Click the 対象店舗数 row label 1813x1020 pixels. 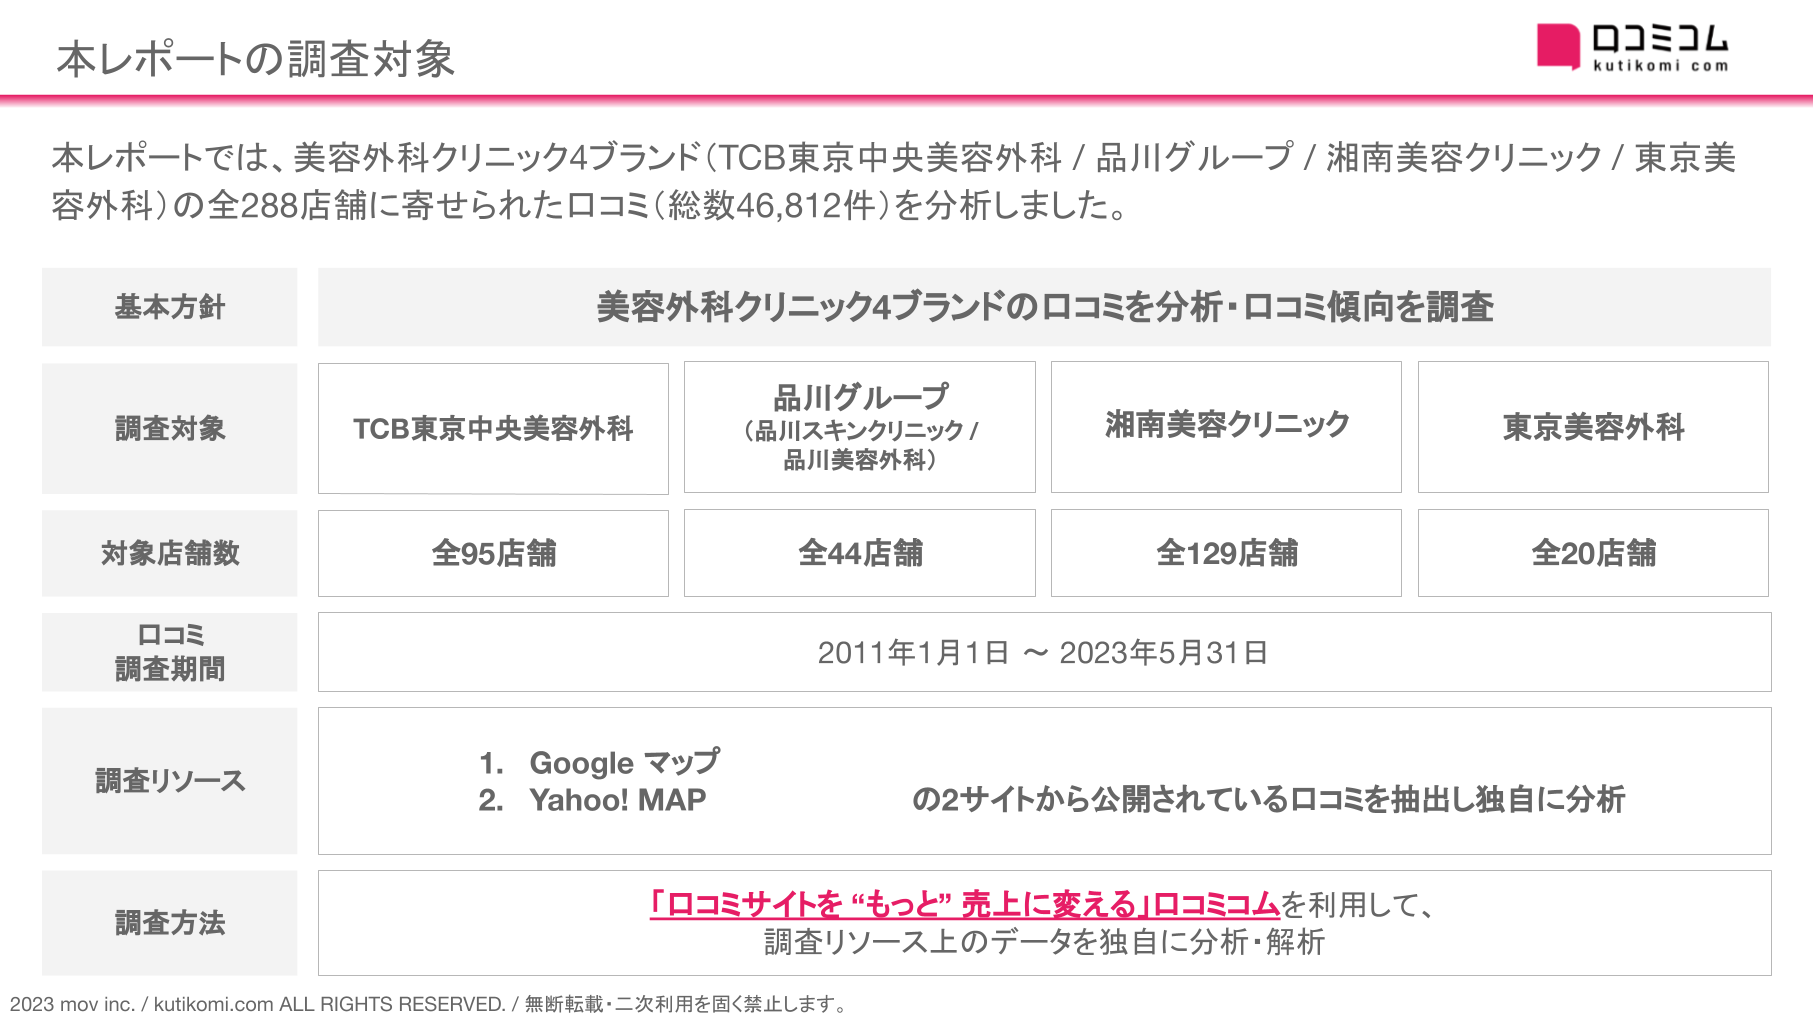tap(170, 553)
